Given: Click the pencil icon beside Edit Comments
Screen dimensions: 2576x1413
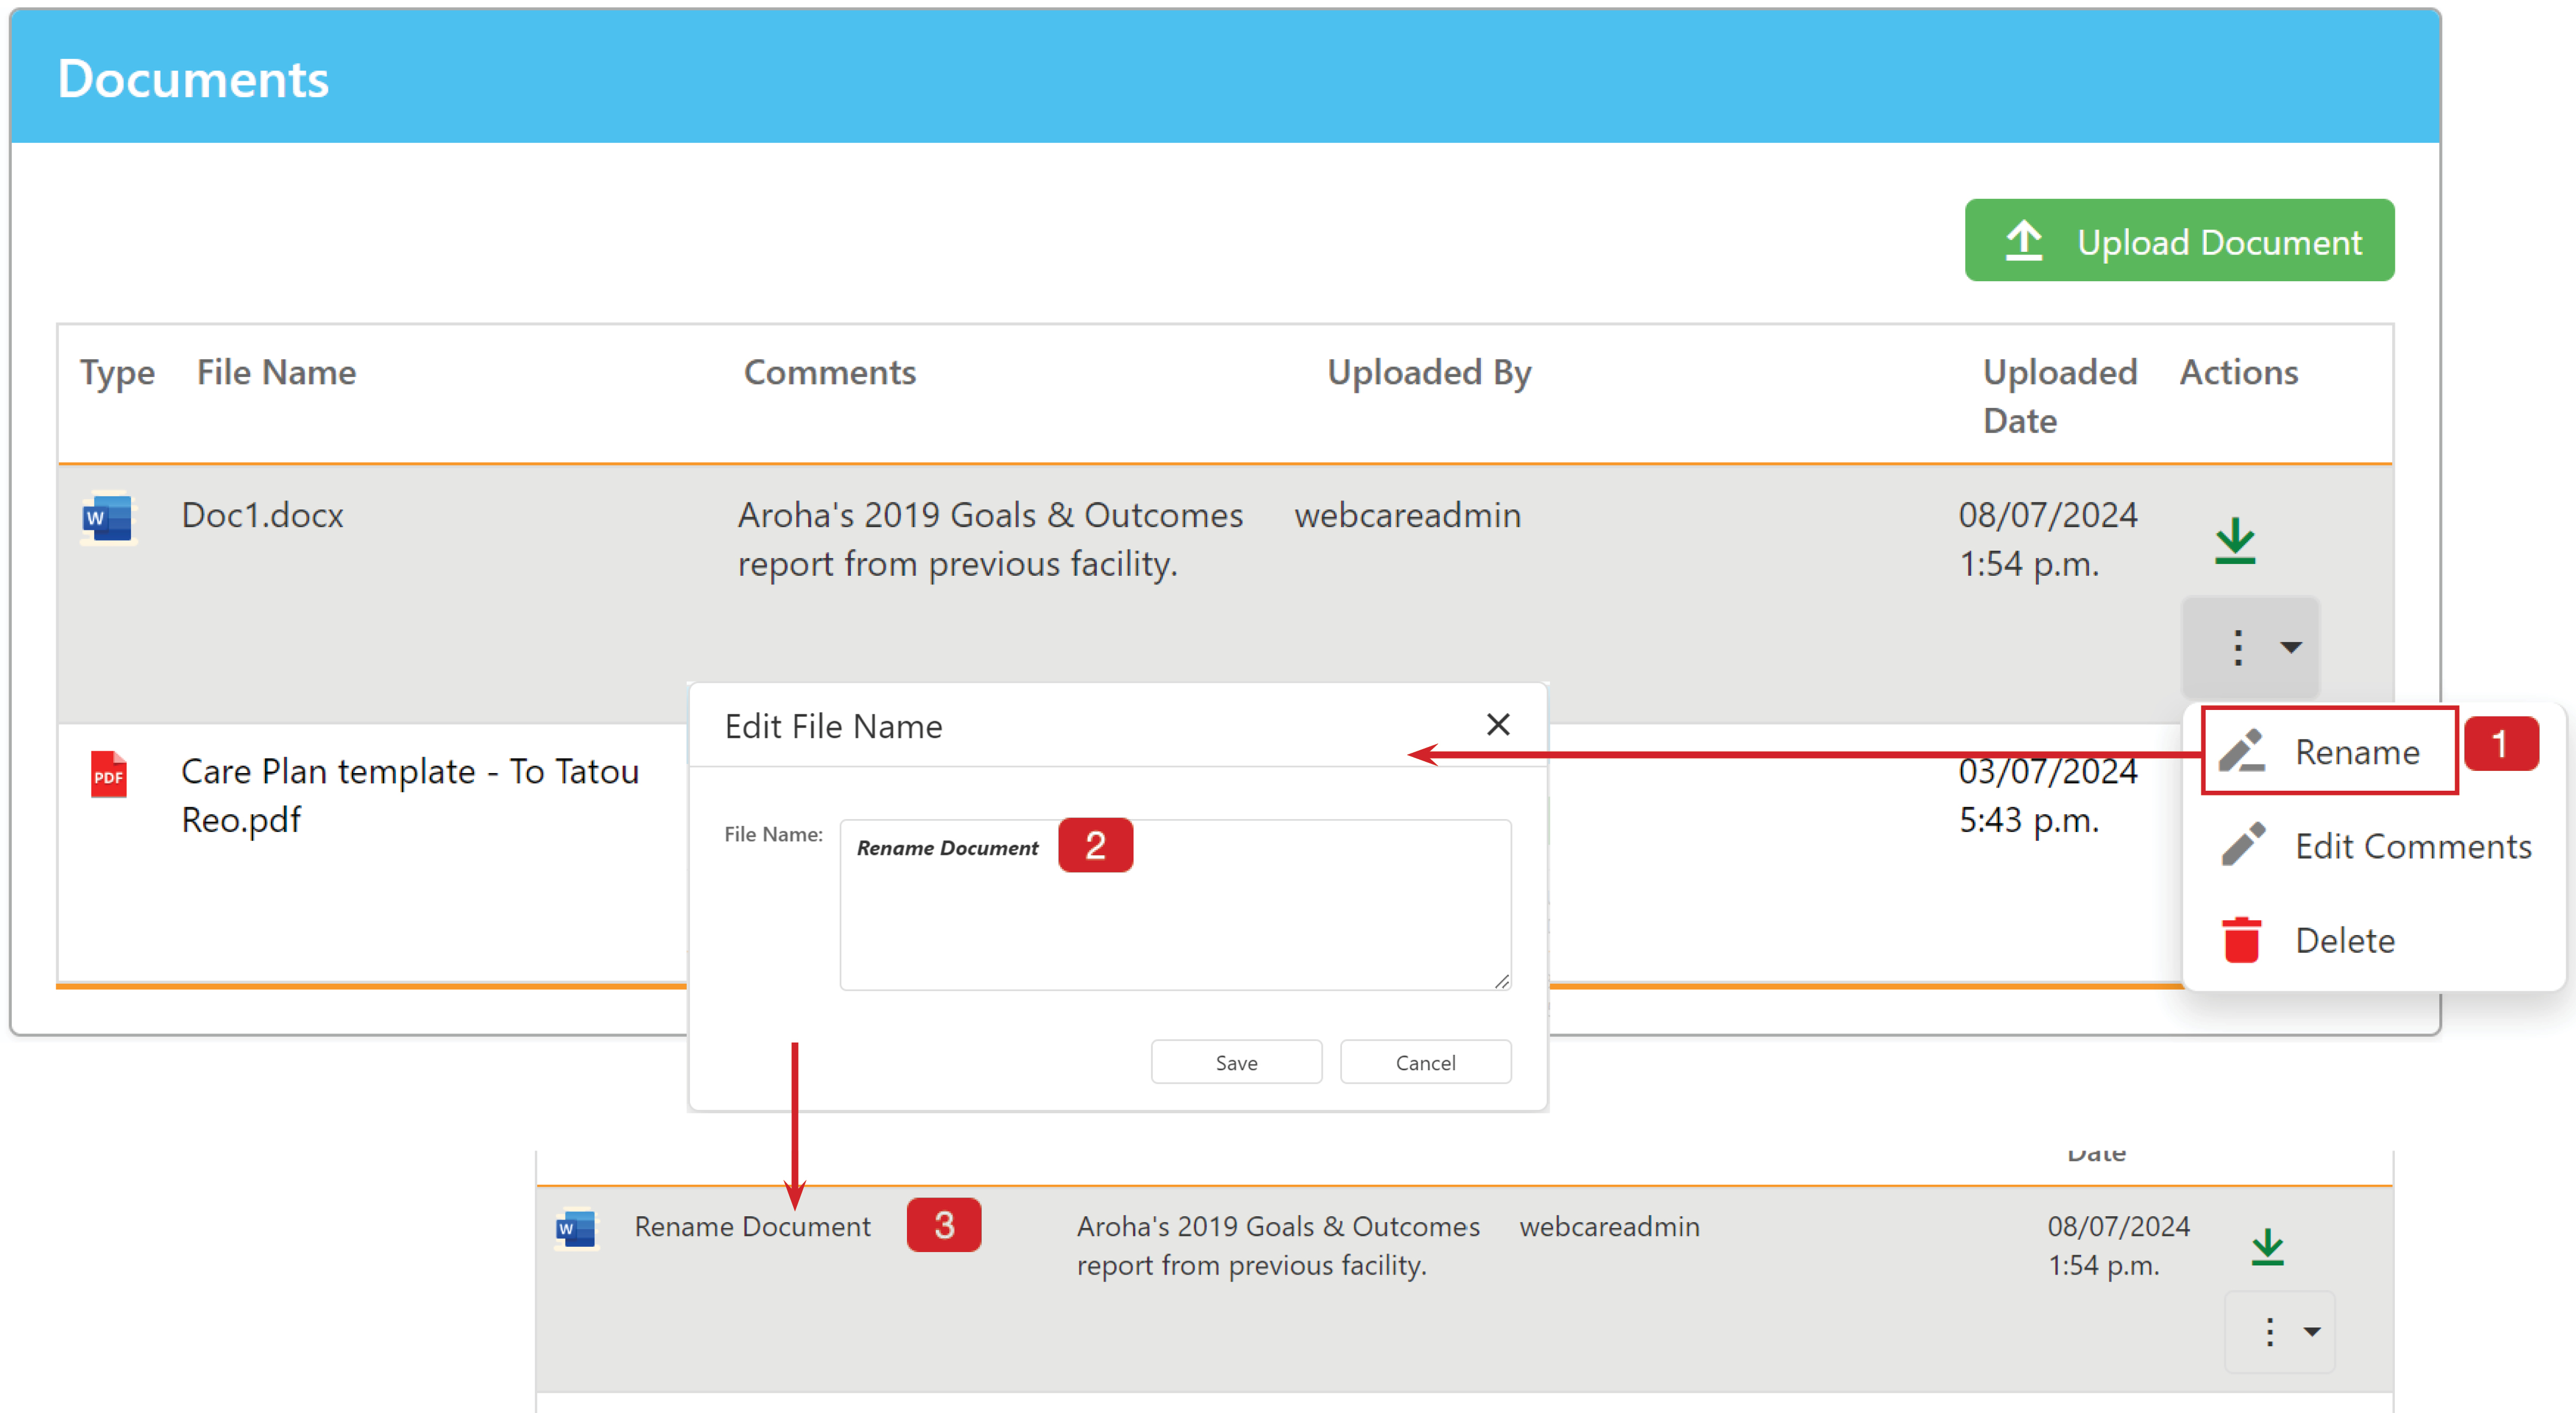Looking at the screenshot, I should [2243, 845].
